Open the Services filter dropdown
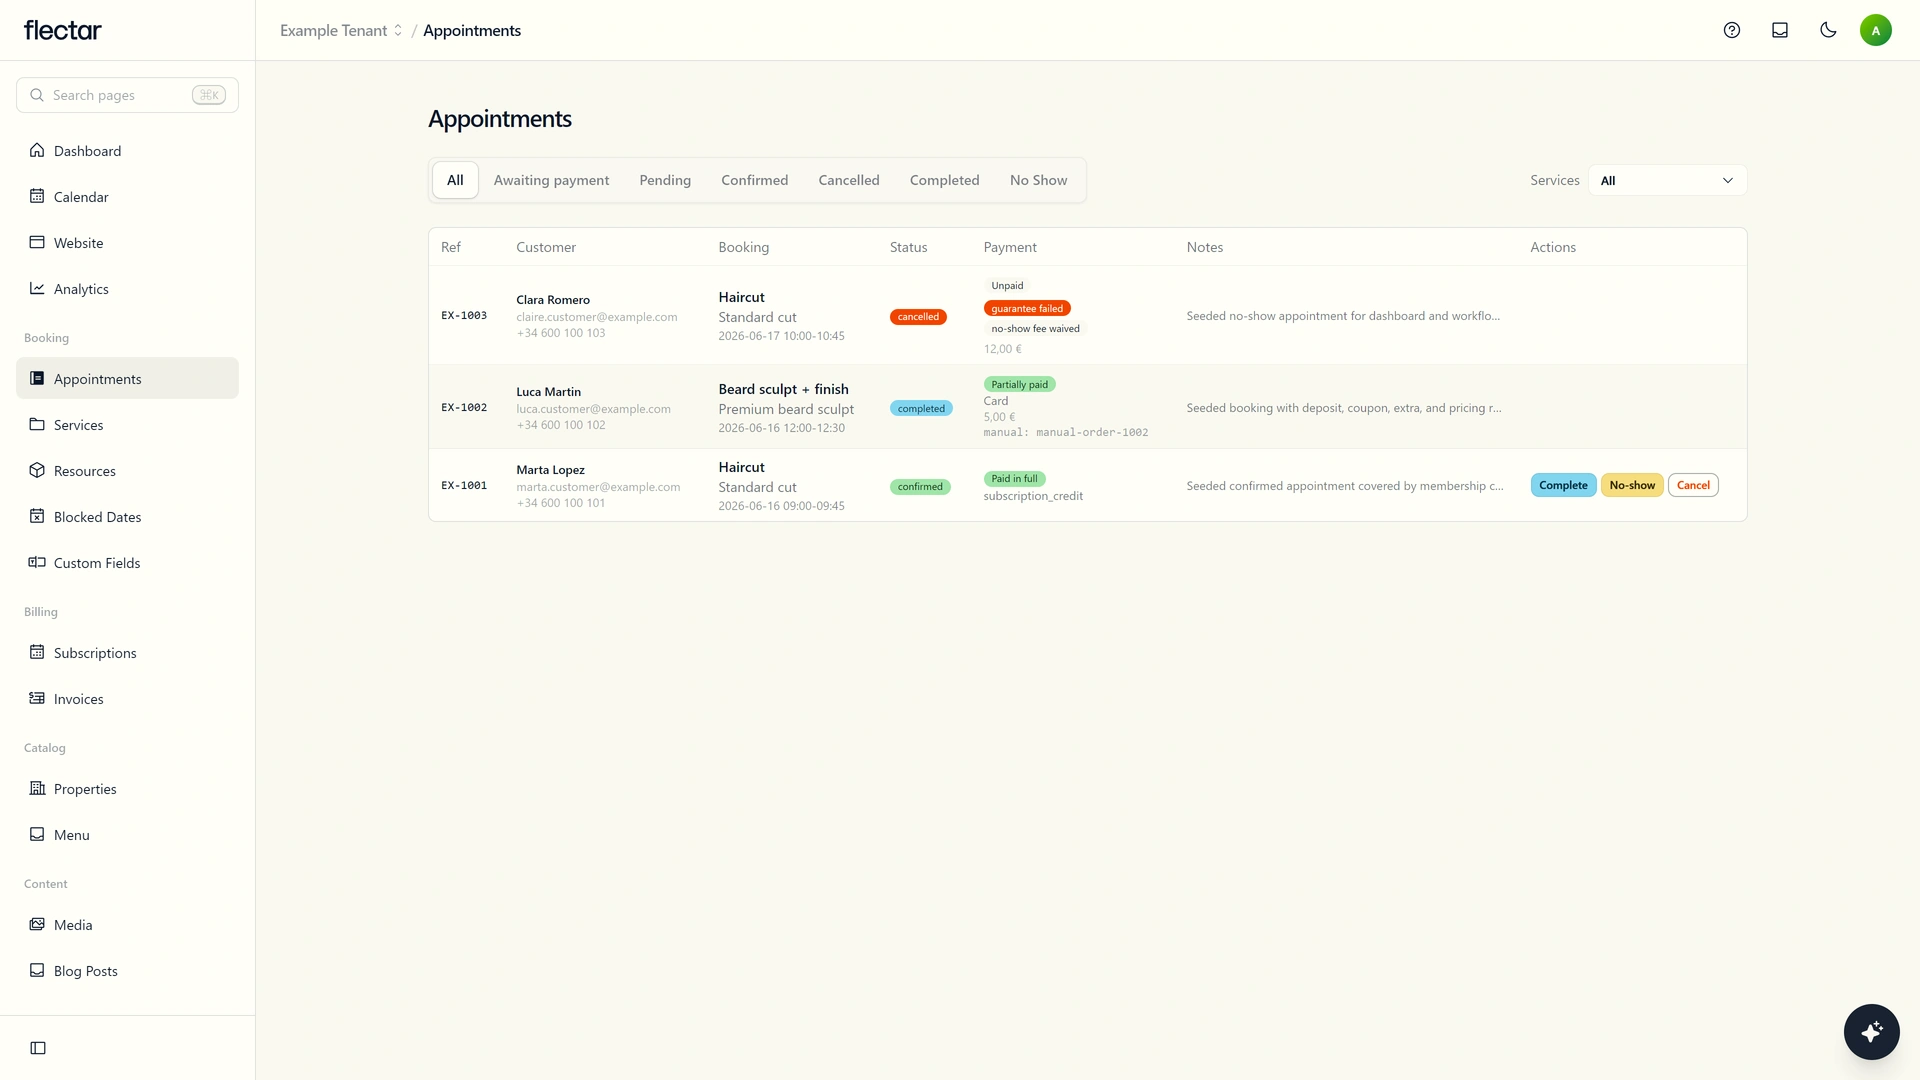 (x=1667, y=180)
